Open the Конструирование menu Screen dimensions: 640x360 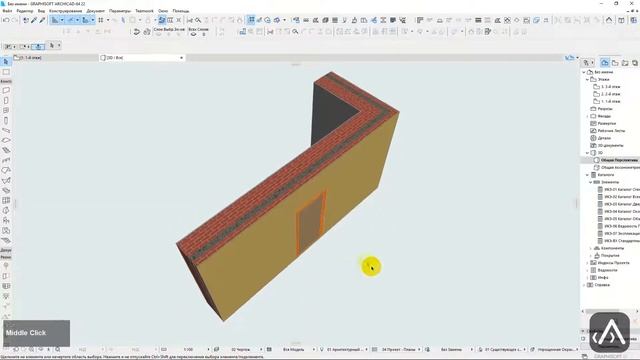click(x=65, y=11)
